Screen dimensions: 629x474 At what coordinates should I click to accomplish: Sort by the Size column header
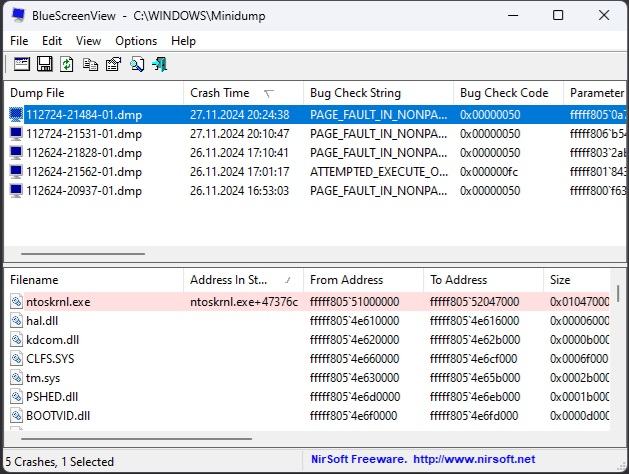tap(577, 280)
